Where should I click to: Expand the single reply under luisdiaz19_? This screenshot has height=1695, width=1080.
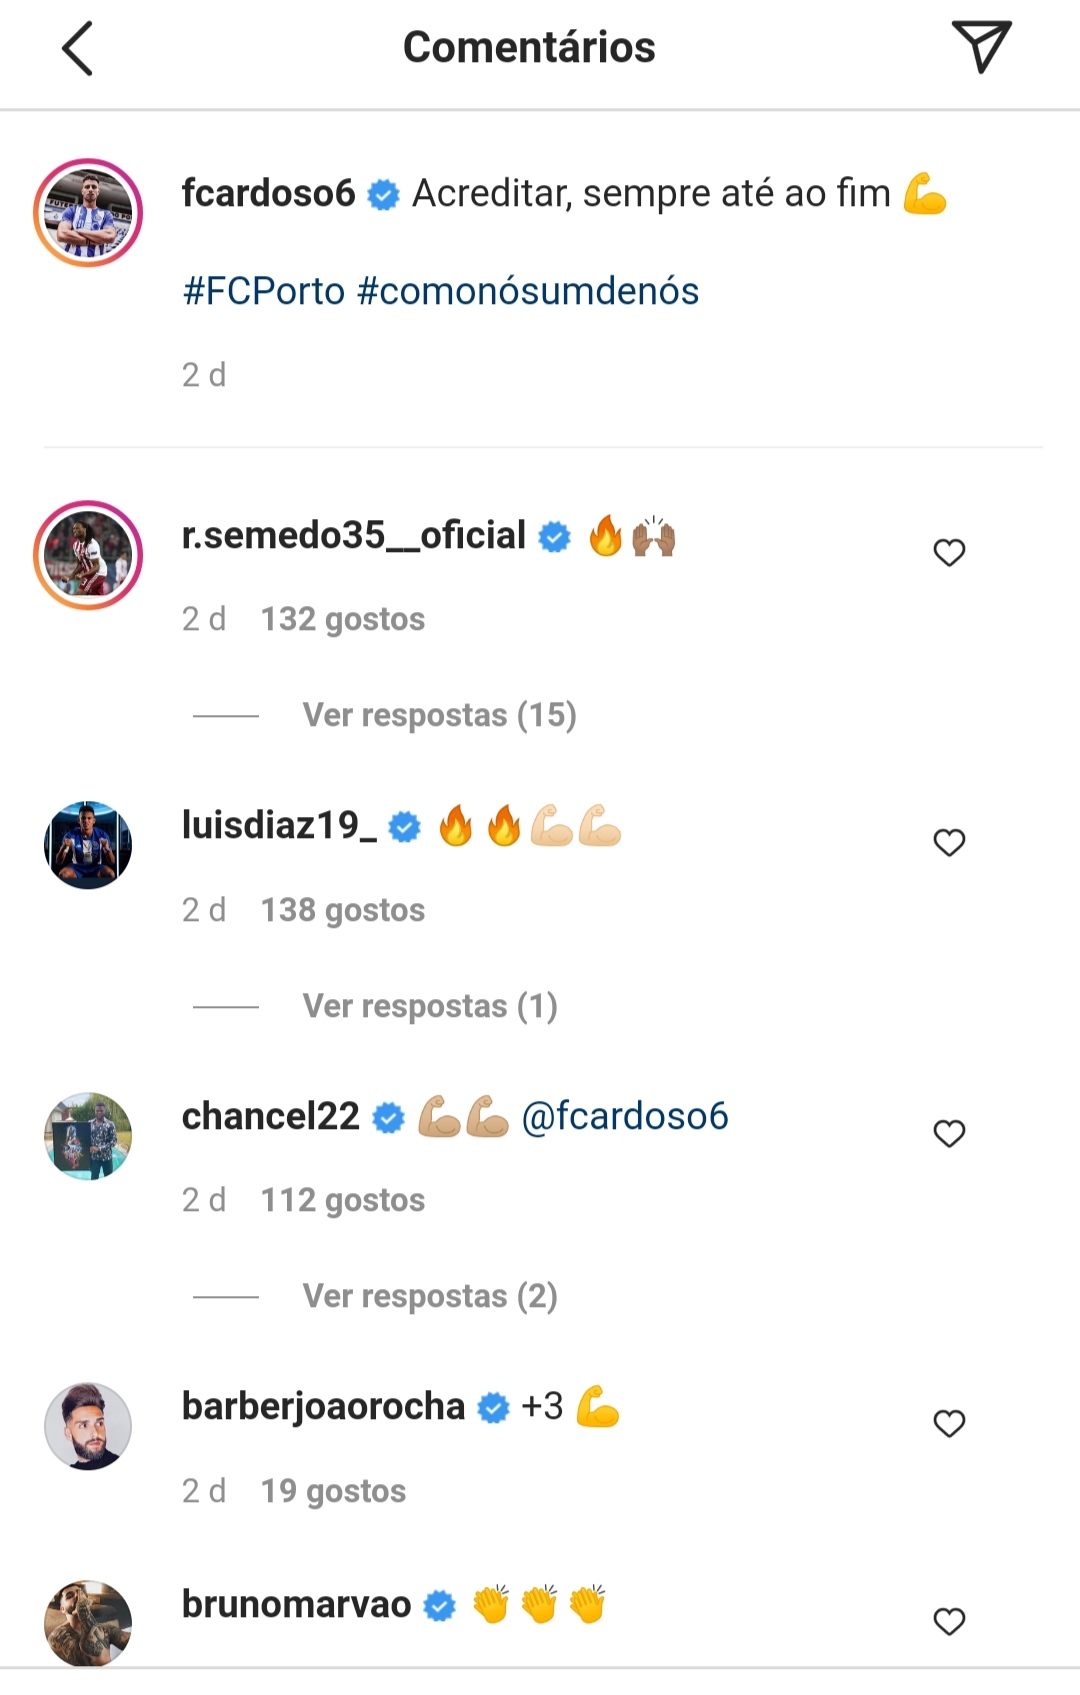point(430,1006)
